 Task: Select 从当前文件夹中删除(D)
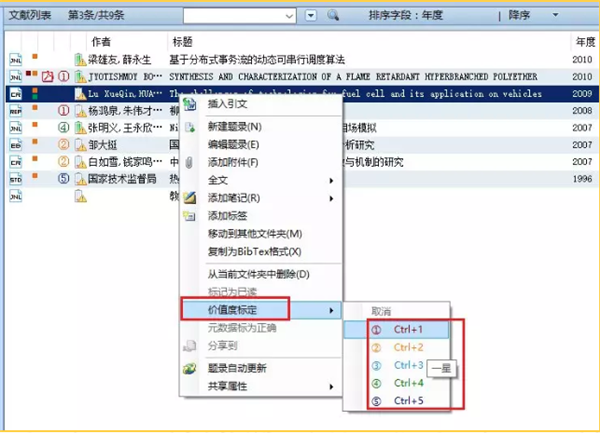coord(259,274)
